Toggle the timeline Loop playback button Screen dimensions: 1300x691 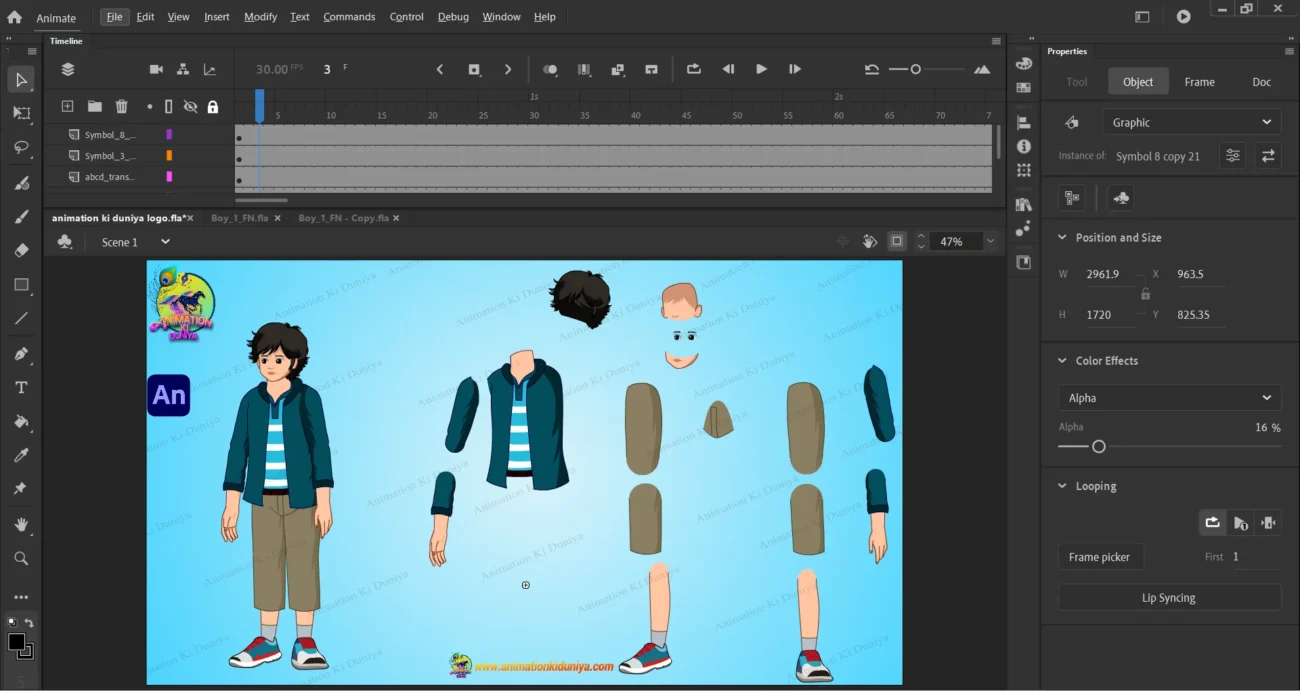pos(693,69)
